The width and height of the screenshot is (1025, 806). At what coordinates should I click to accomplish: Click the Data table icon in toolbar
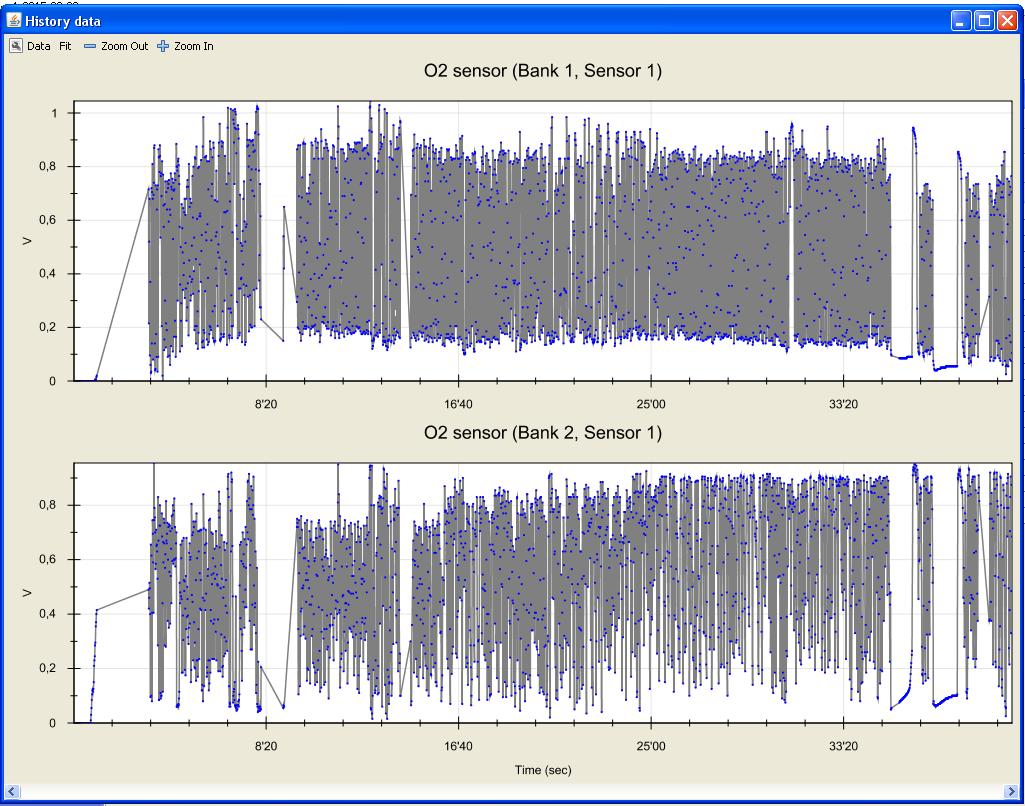coord(16,46)
